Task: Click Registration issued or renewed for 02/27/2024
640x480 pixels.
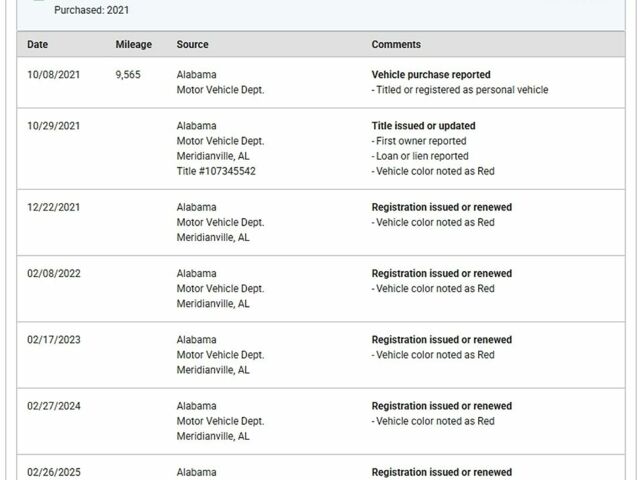Action: (442, 406)
